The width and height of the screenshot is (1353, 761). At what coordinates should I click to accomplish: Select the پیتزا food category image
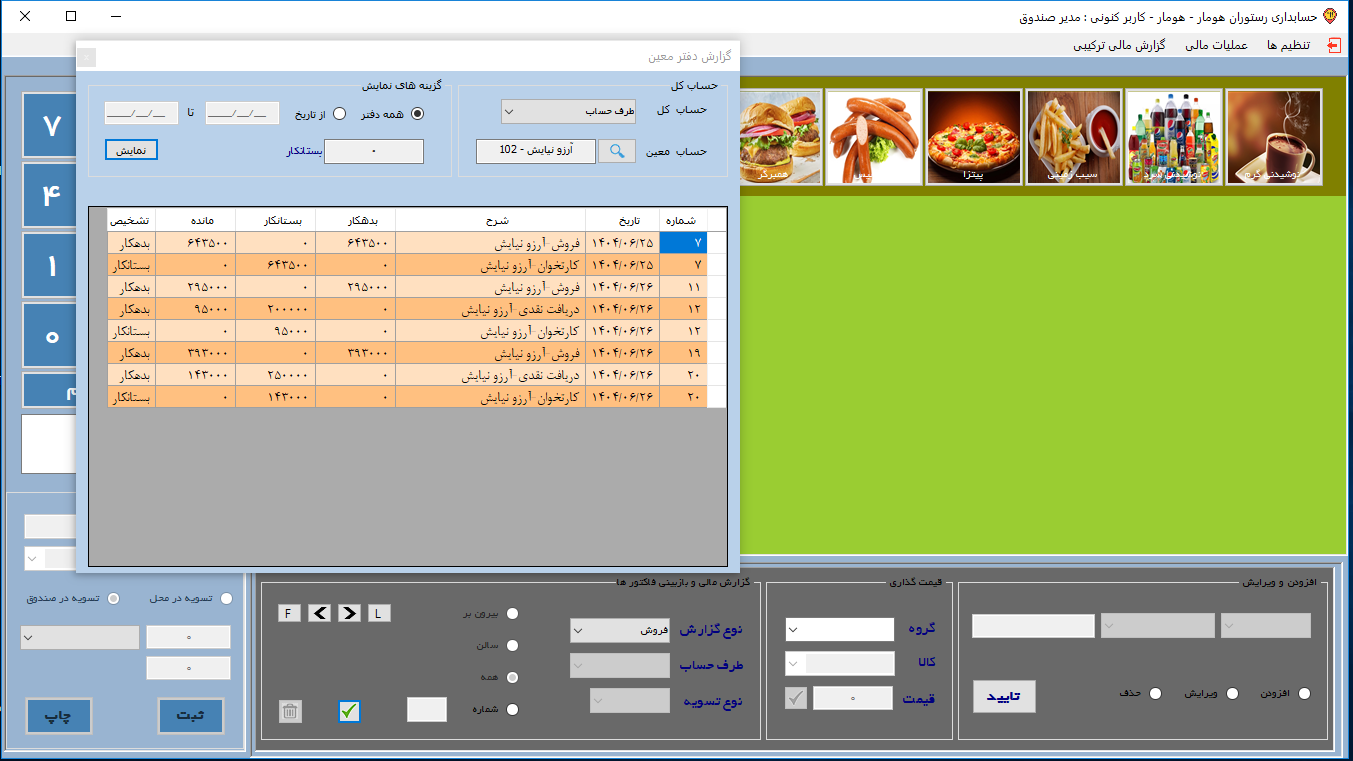pyautogui.click(x=973, y=137)
